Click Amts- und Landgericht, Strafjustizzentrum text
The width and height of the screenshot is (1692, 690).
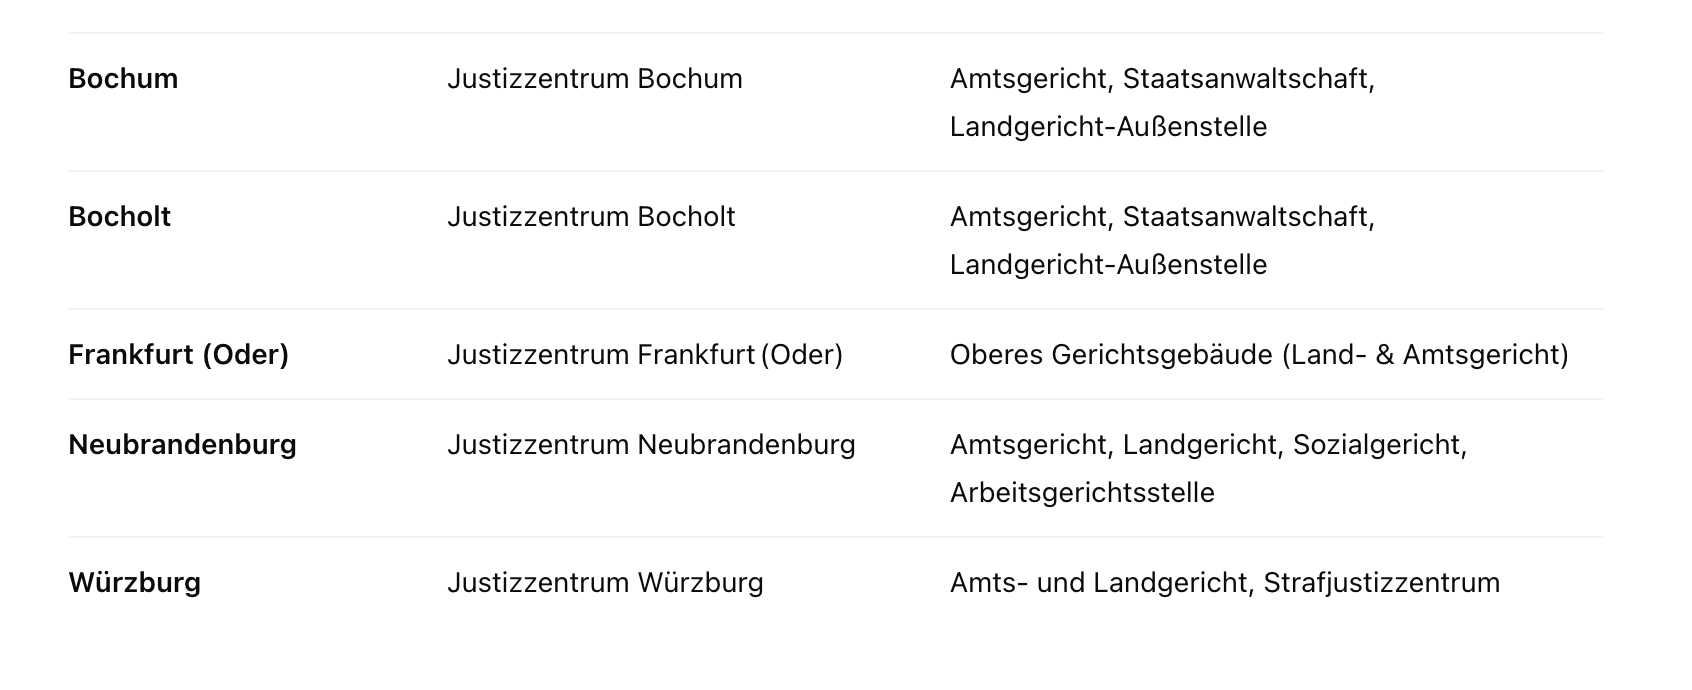tap(1225, 583)
